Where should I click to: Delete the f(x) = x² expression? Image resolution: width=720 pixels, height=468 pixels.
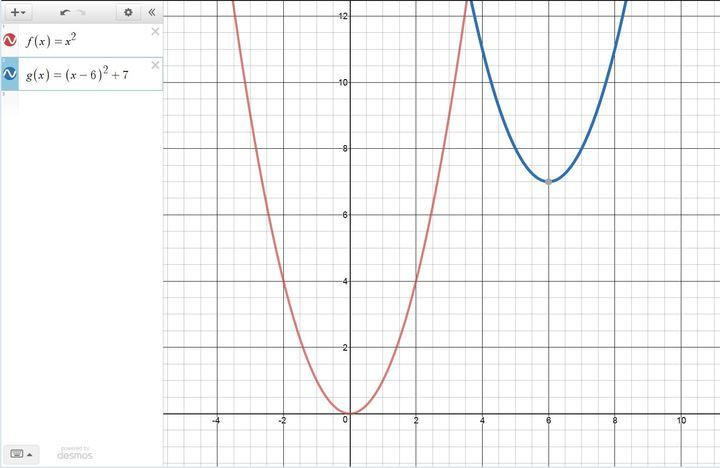pos(155,32)
